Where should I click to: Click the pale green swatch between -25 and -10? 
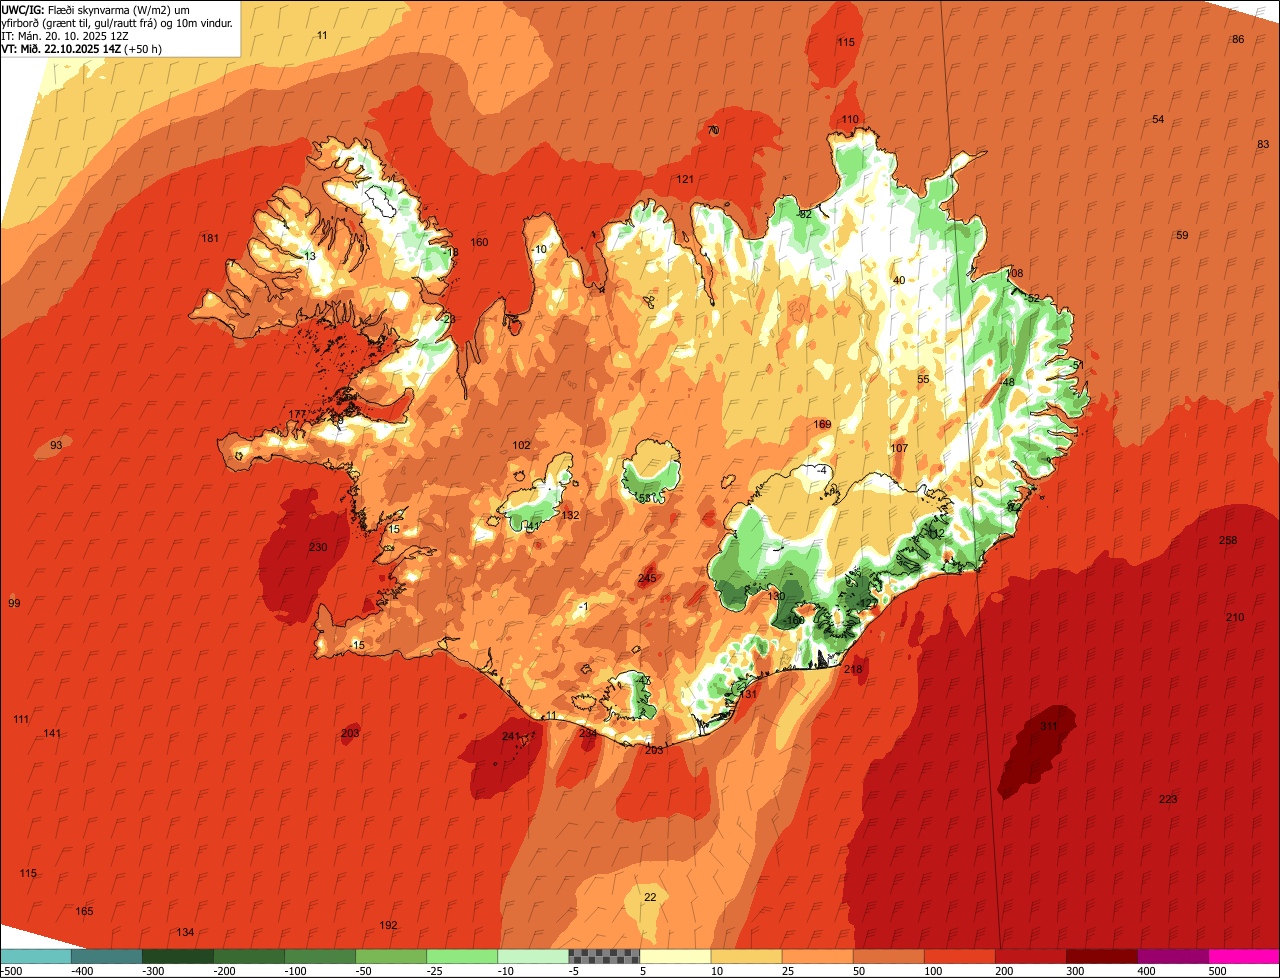[461, 956]
